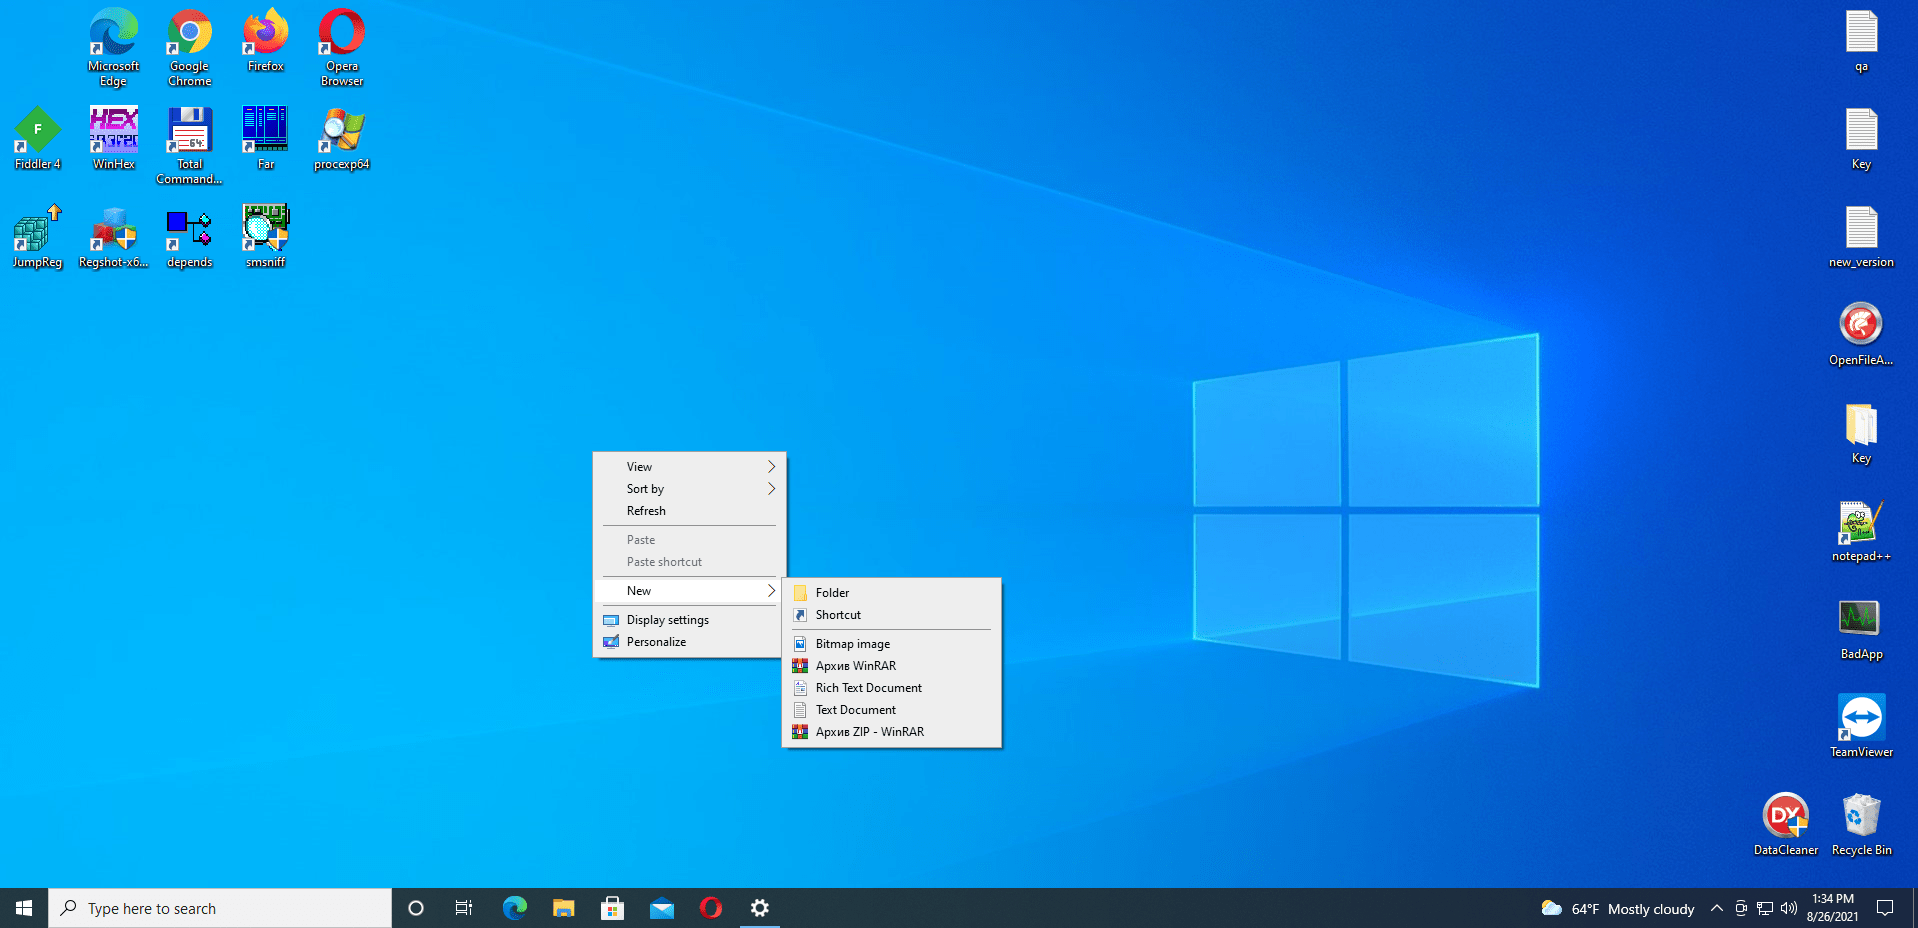Choose Folder in the New submenu
Image resolution: width=1918 pixels, height=928 pixels.
(x=832, y=593)
